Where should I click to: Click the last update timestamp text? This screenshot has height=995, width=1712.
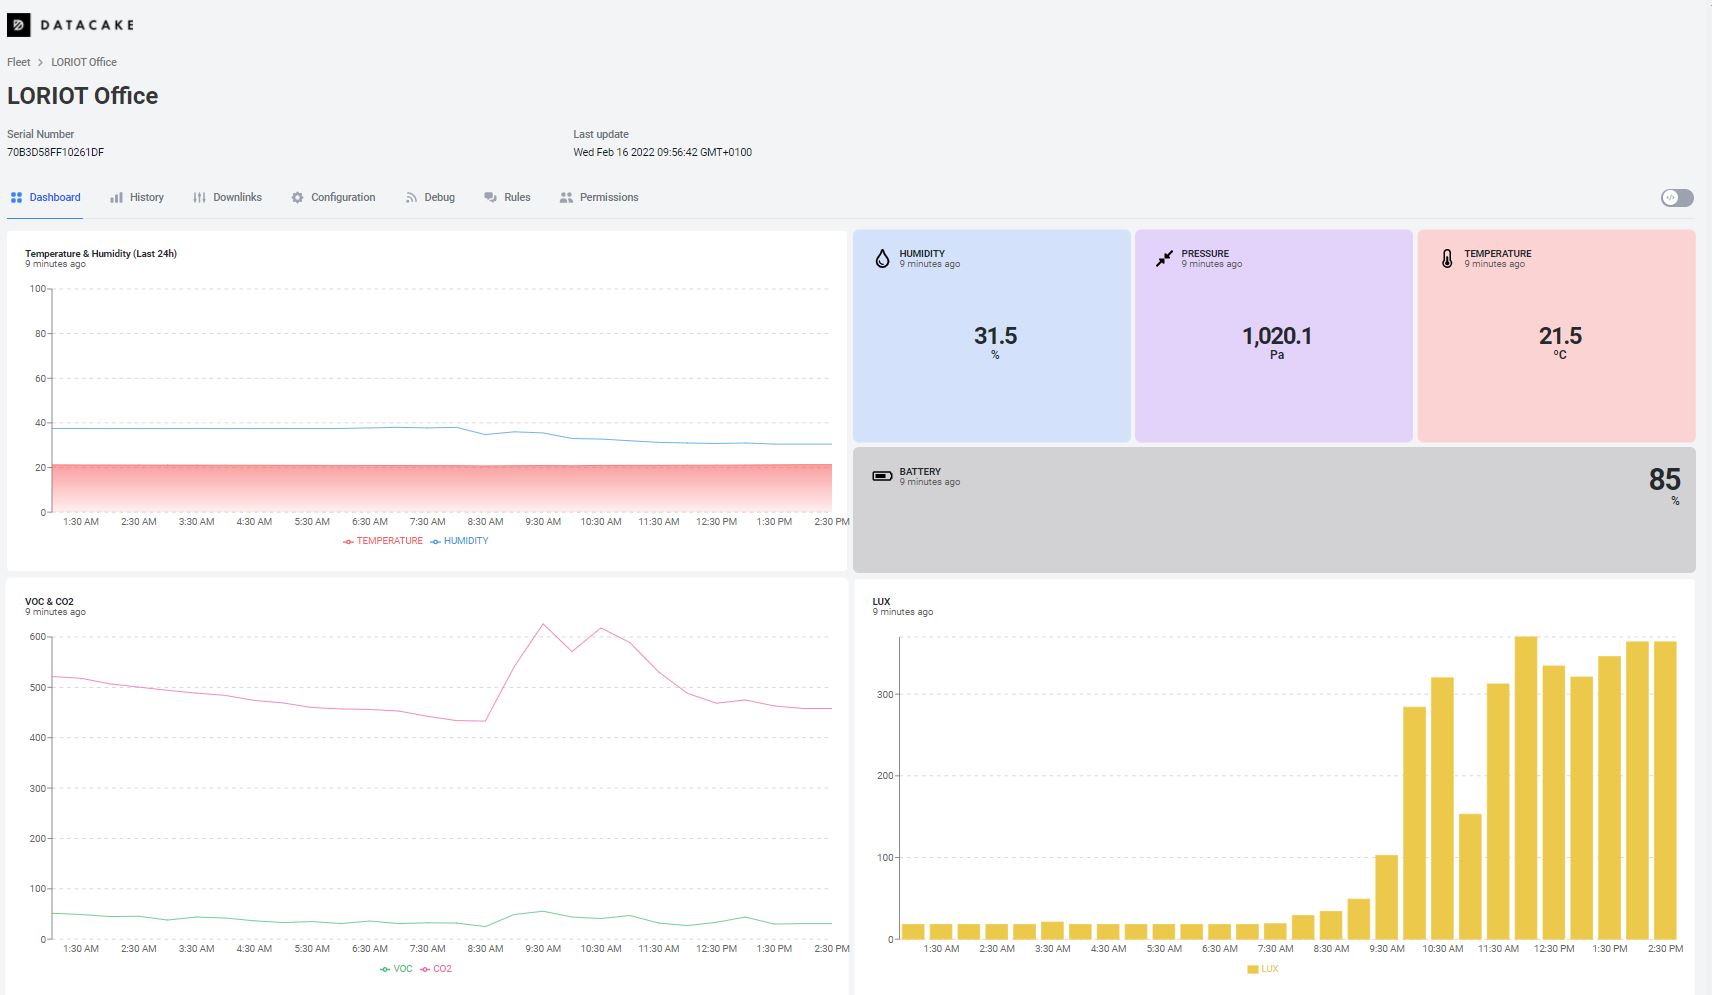click(x=662, y=153)
